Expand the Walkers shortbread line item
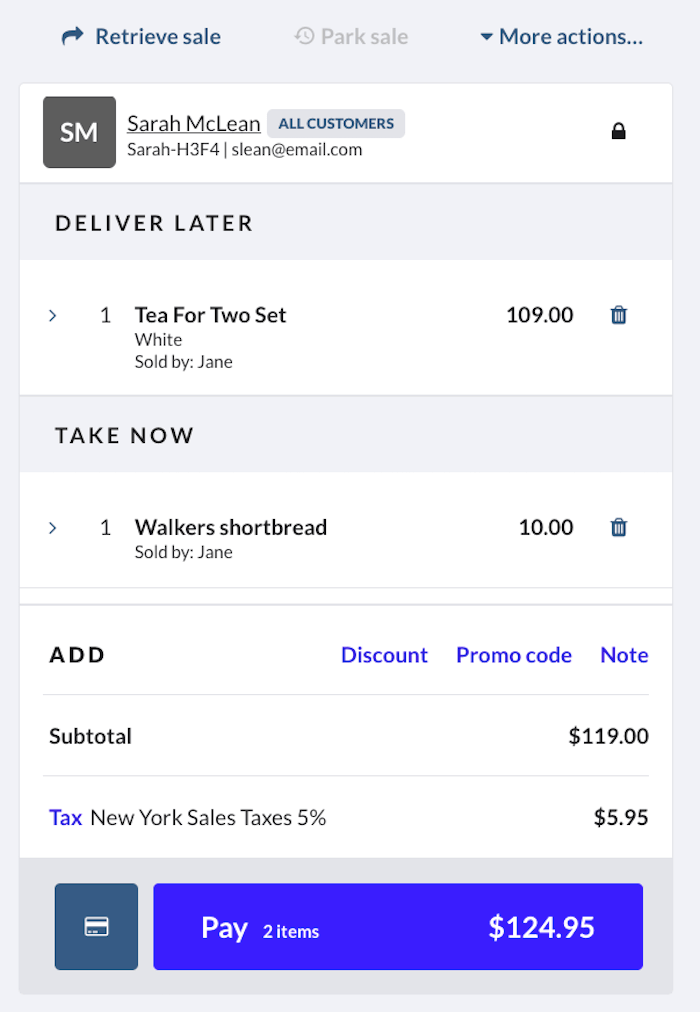 53,527
